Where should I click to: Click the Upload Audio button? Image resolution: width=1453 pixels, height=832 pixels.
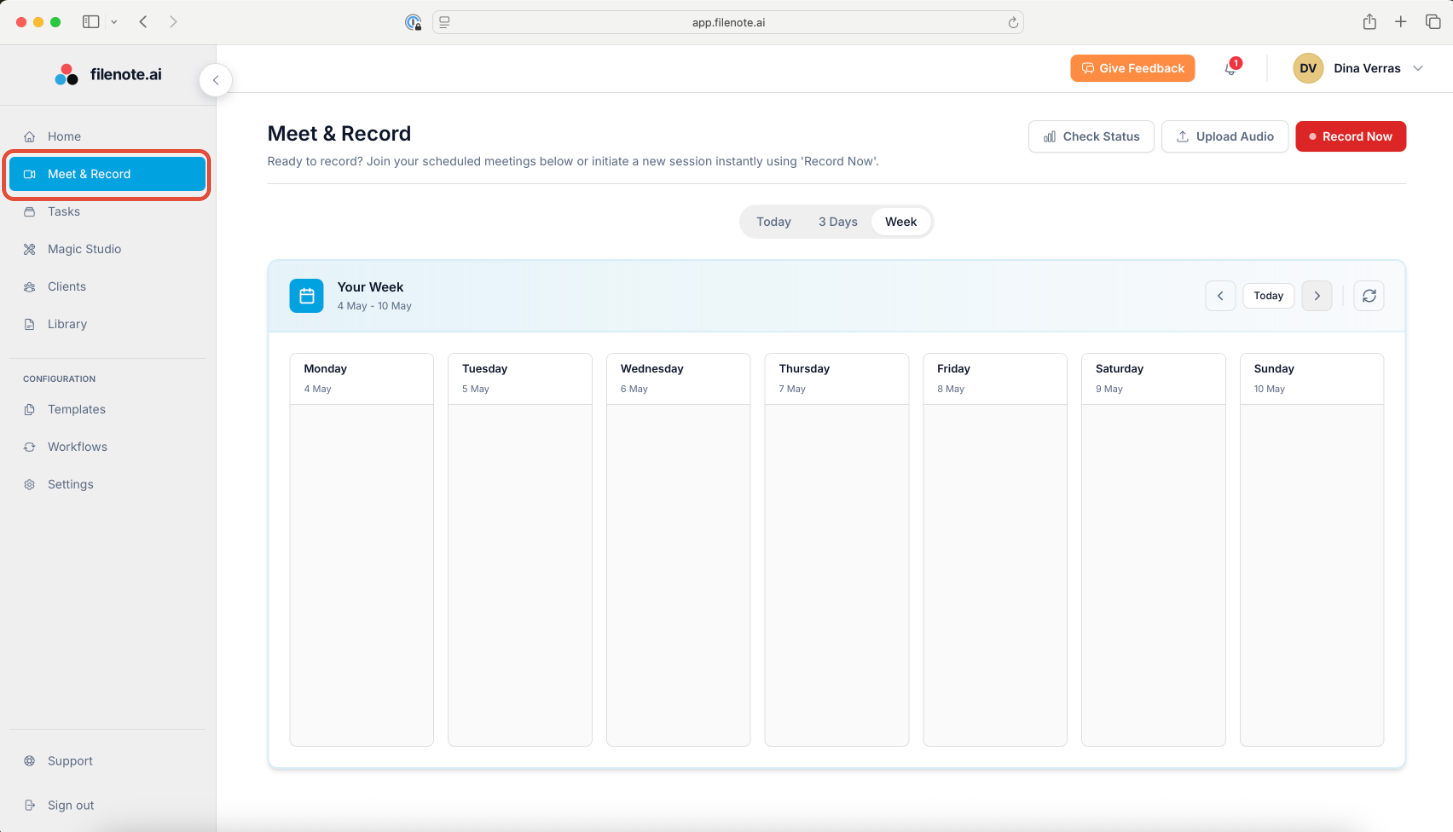[x=1224, y=137]
